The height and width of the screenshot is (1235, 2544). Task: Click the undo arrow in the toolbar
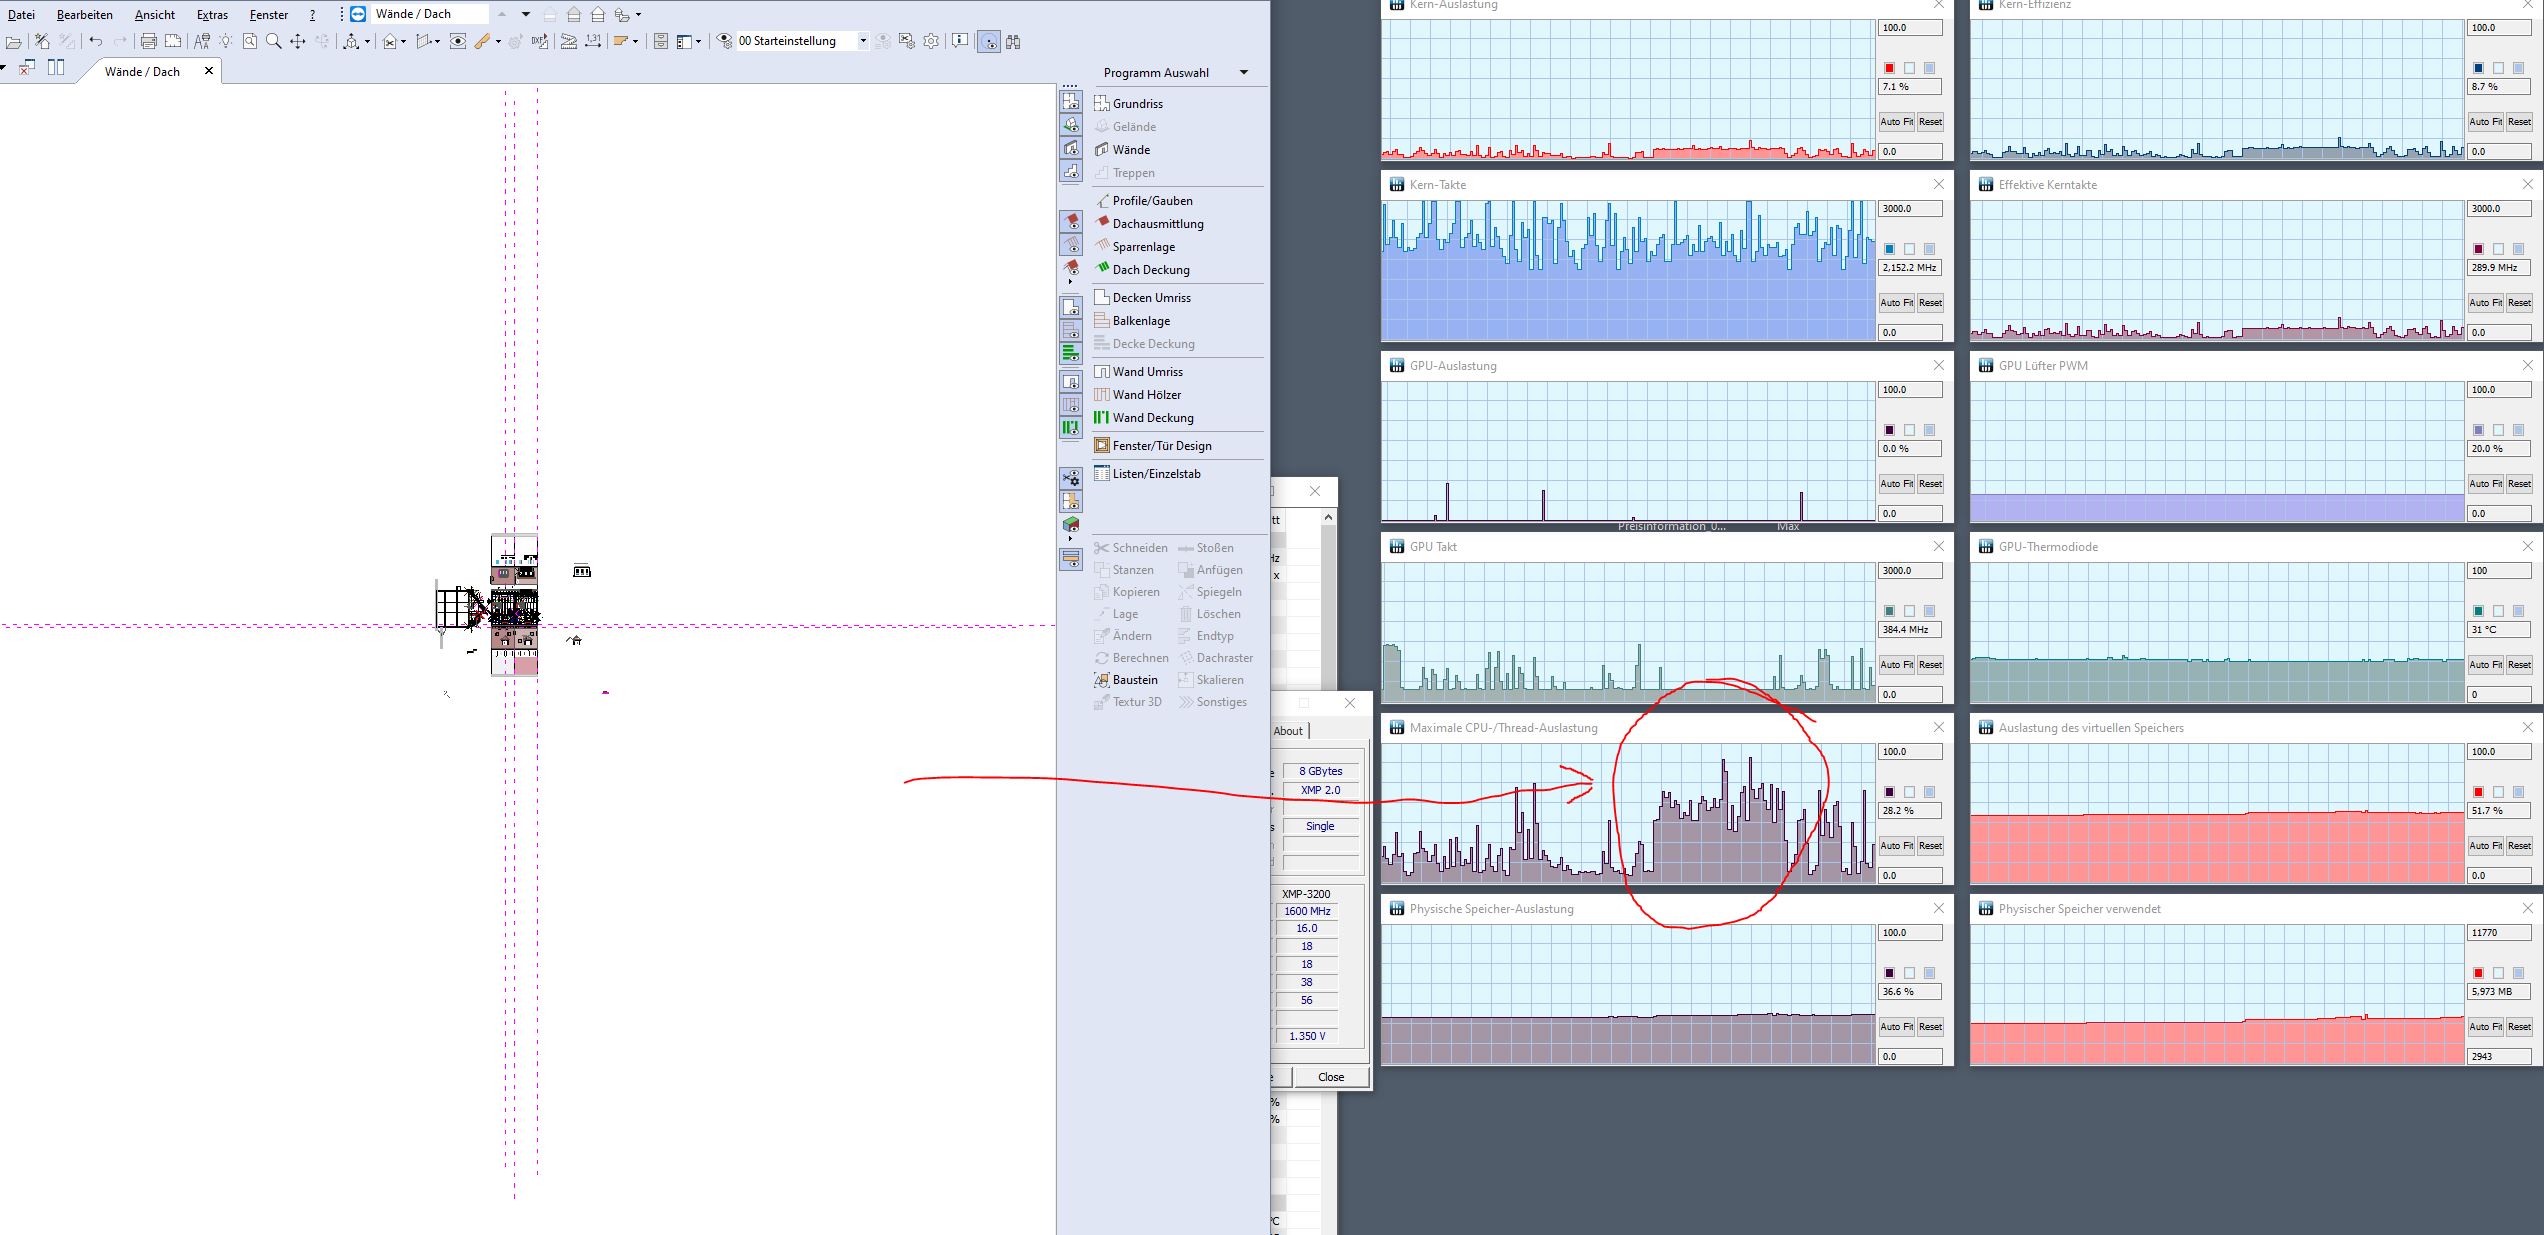tap(95, 41)
